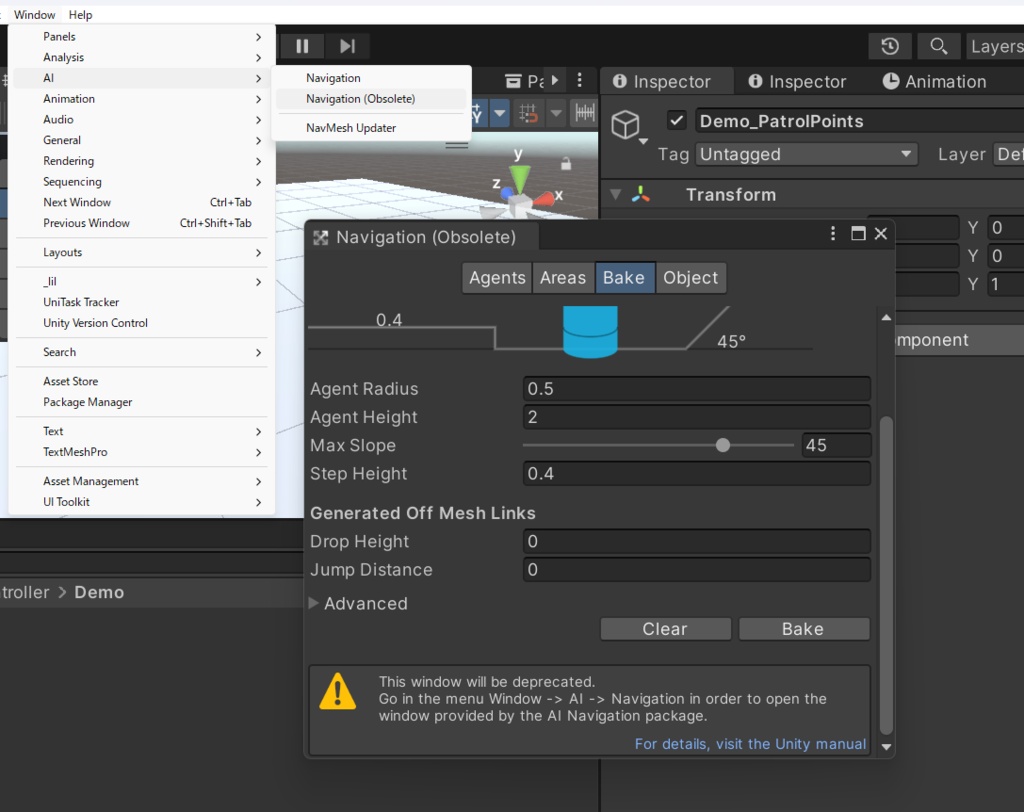This screenshot has height=812, width=1024.
Task: Click the Drop Height value field
Action: pyautogui.click(x=697, y=542)
